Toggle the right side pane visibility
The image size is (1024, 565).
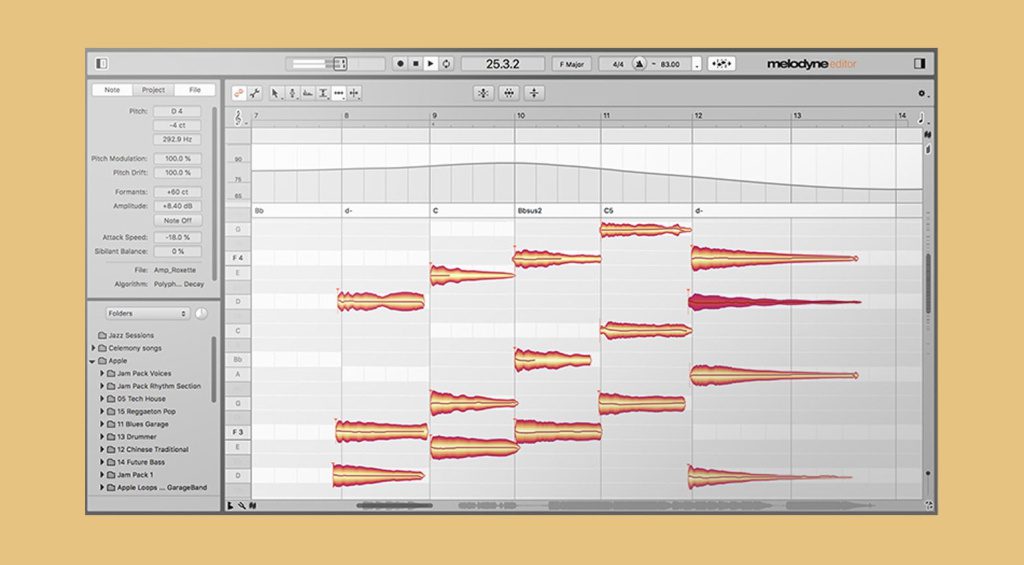point(920,64)
